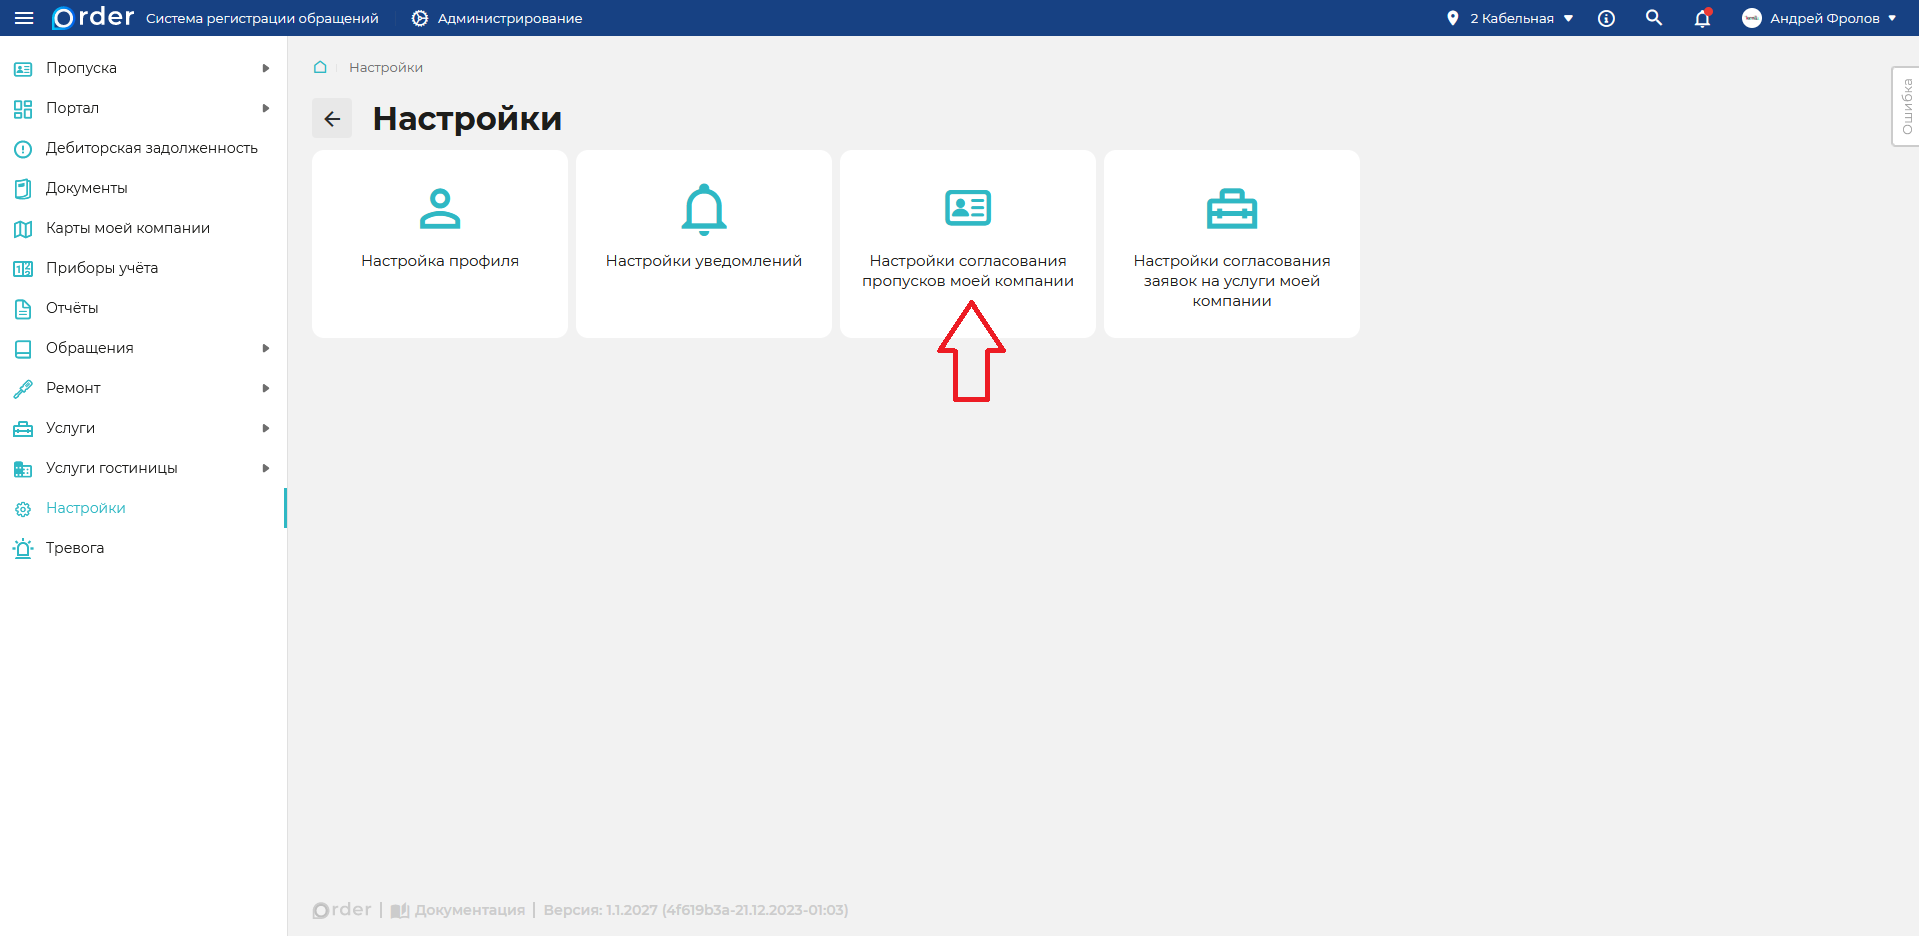The image size is (1919, 936).
Task: Click the home breadcrumb icon
Action: coord(320,67)
